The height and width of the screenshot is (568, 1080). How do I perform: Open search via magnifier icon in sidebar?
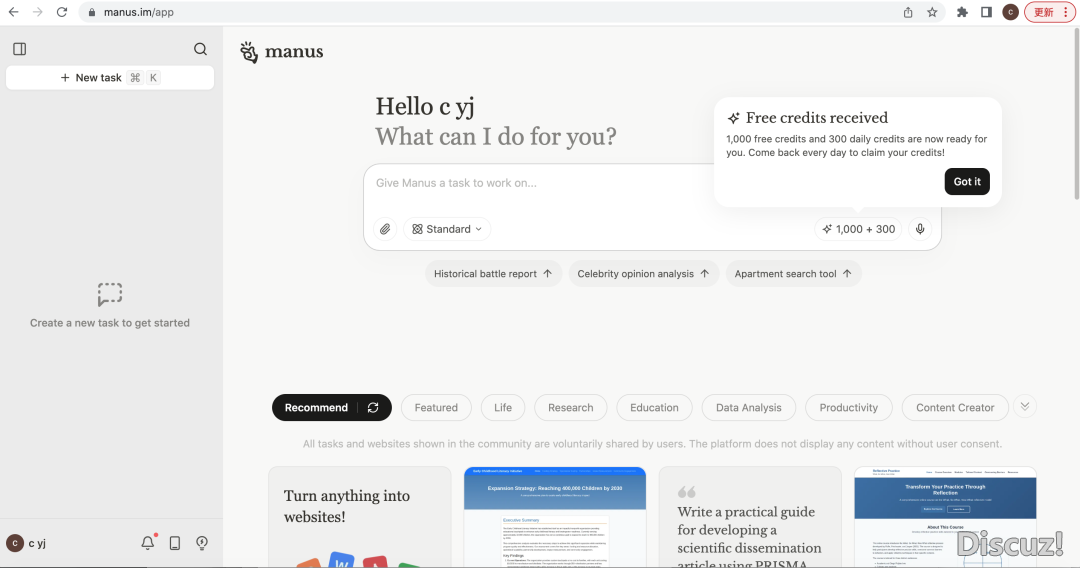[x=201, y=49]
